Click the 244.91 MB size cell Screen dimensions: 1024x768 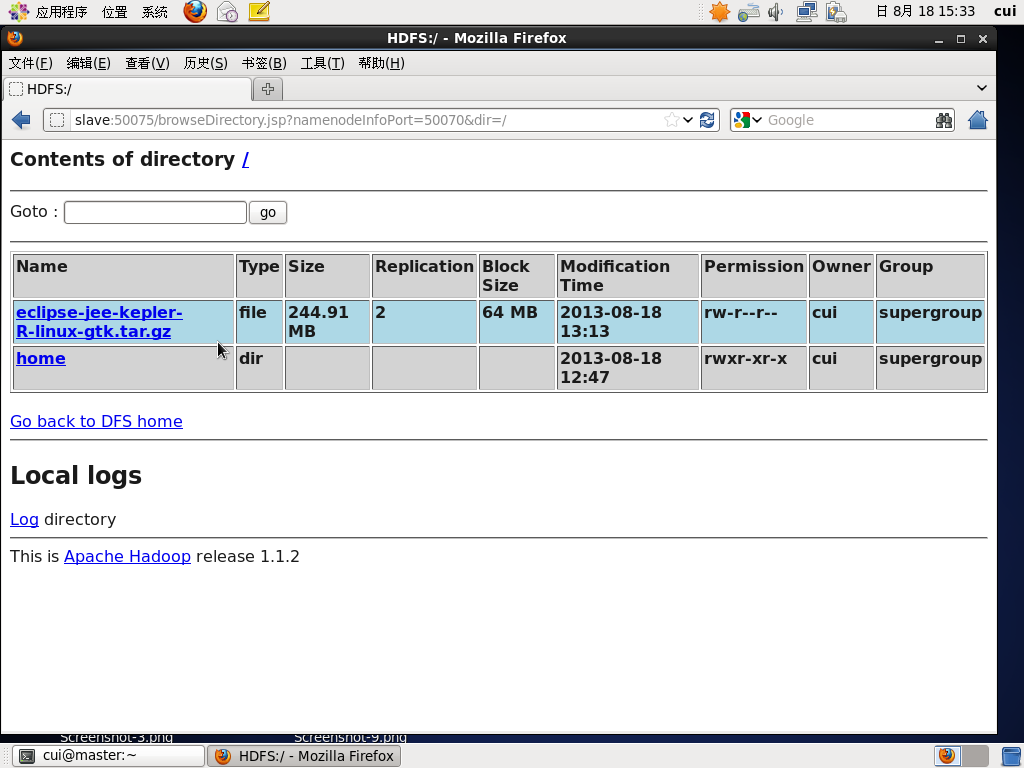click(x=327, y=322)
